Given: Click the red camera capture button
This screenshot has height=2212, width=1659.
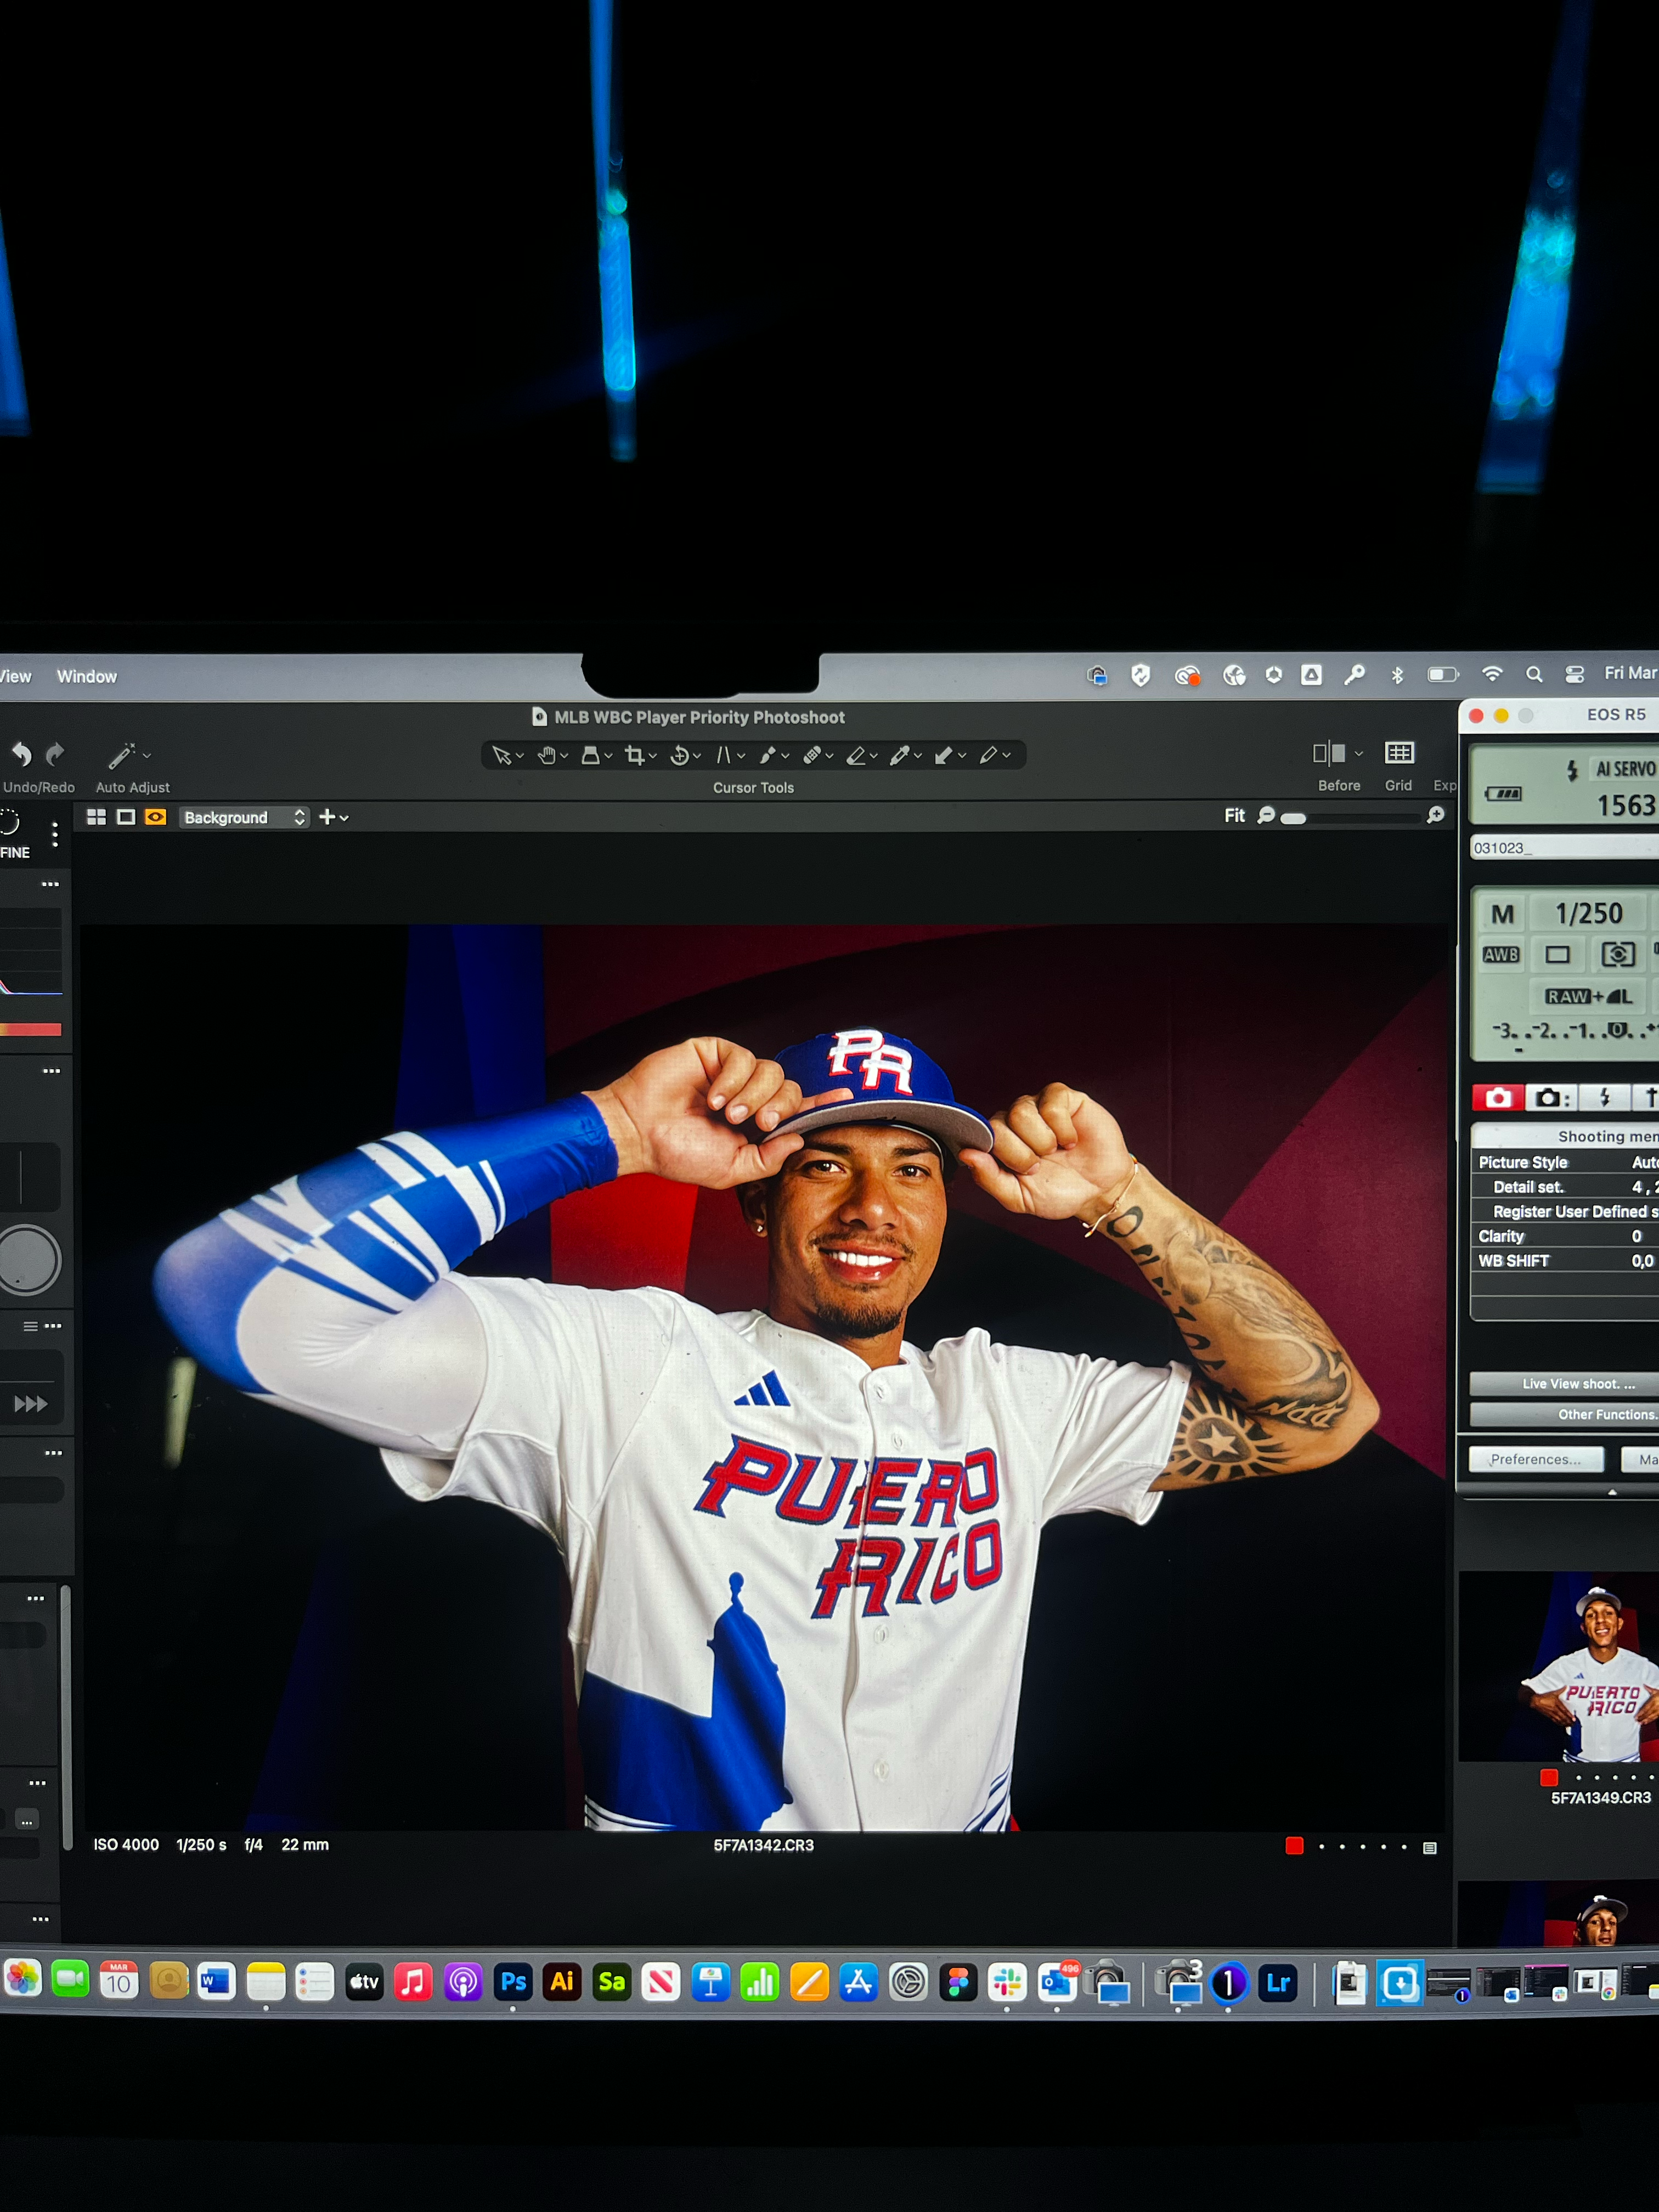Looking at the screenshot, I should (x=1497, y=1098).
